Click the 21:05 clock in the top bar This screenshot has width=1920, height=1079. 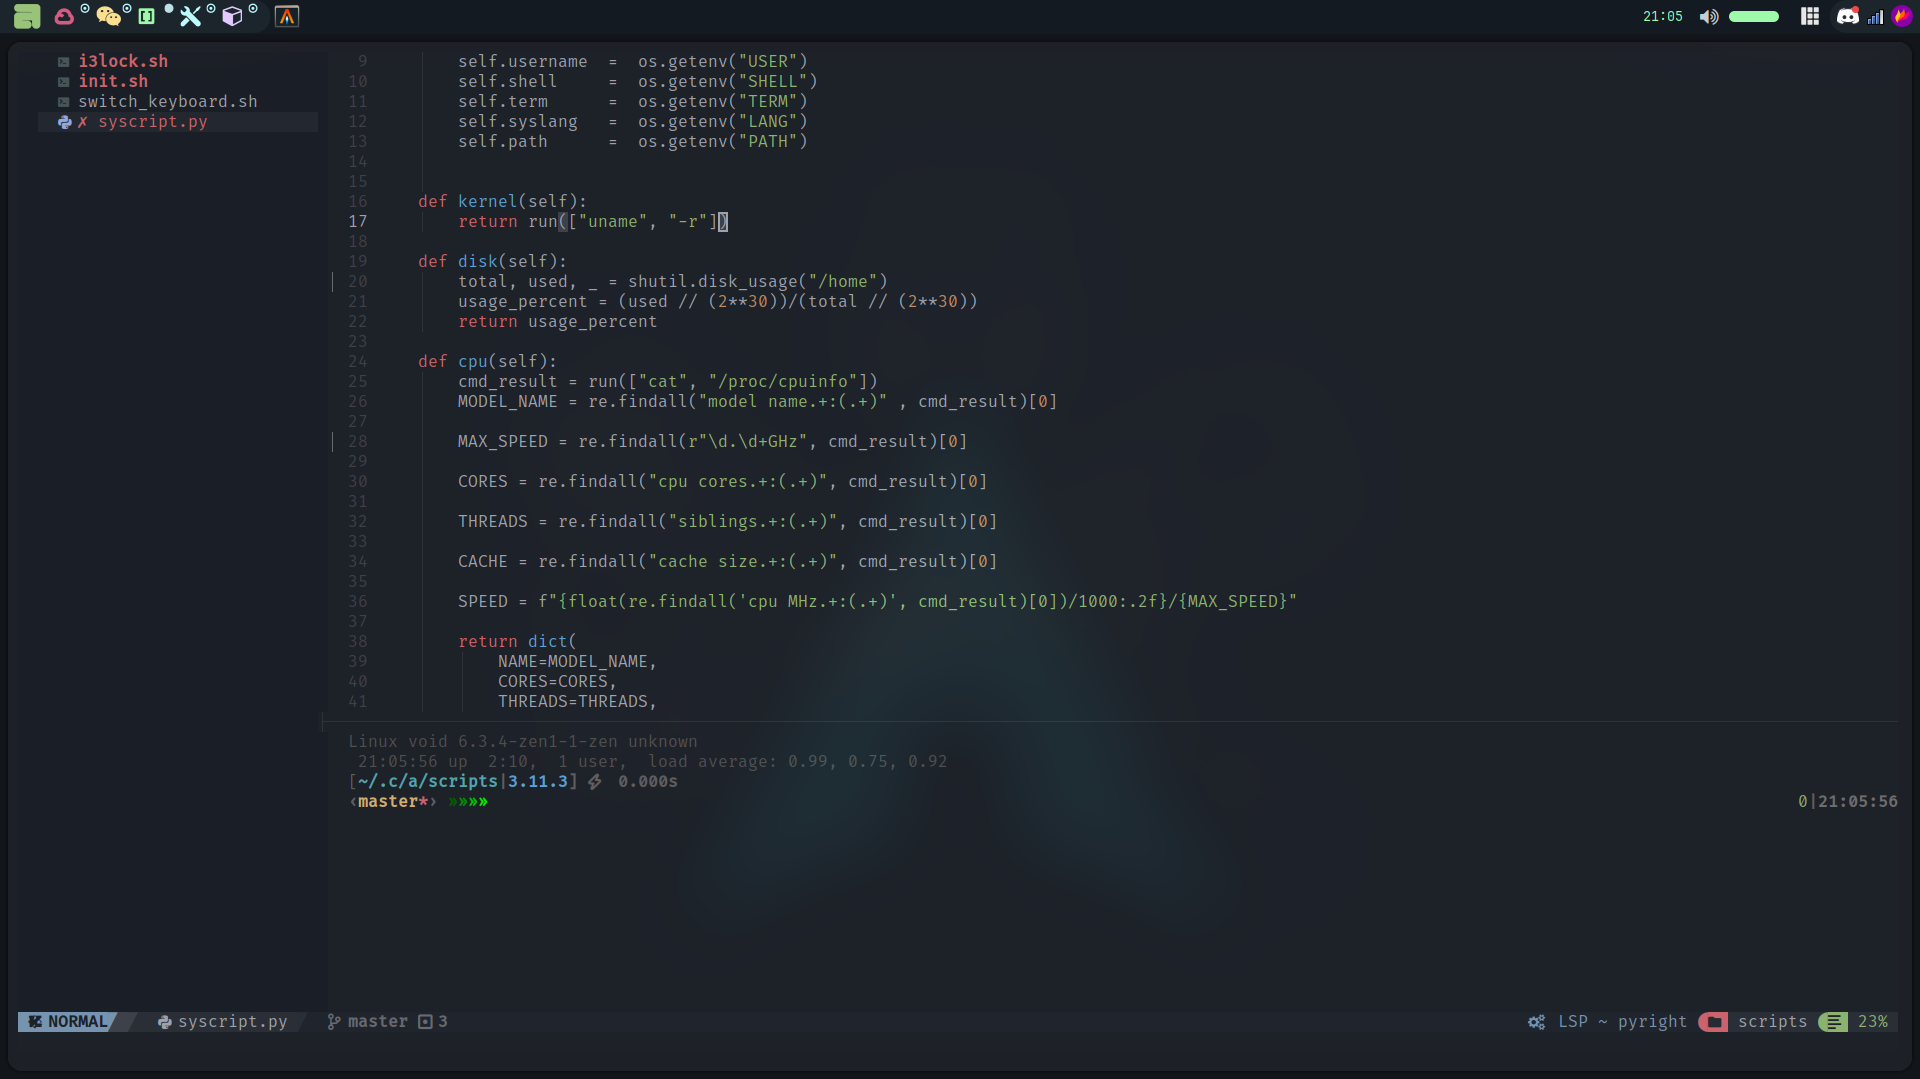coord(1662,17)
